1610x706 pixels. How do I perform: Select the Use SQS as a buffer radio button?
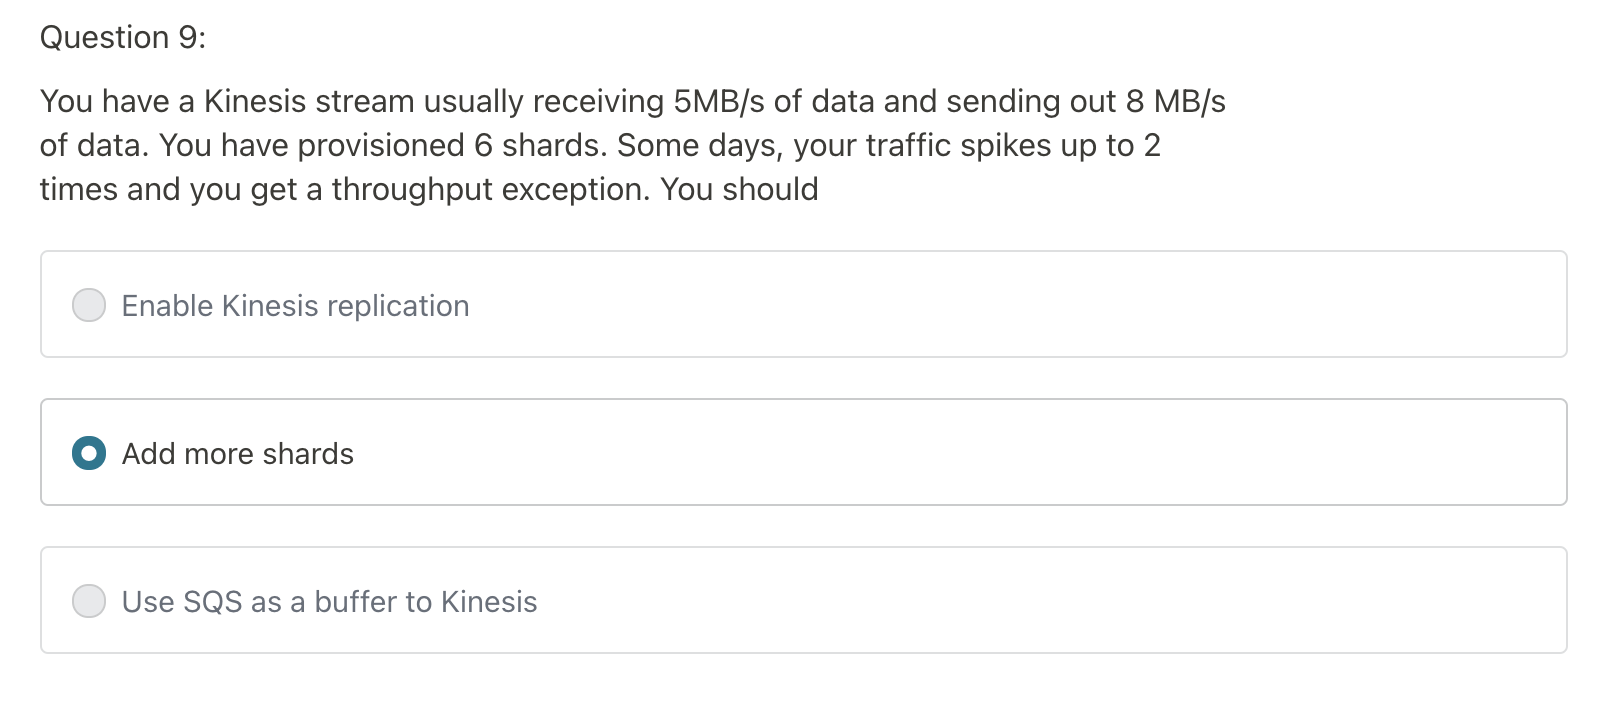click(89, 601)
